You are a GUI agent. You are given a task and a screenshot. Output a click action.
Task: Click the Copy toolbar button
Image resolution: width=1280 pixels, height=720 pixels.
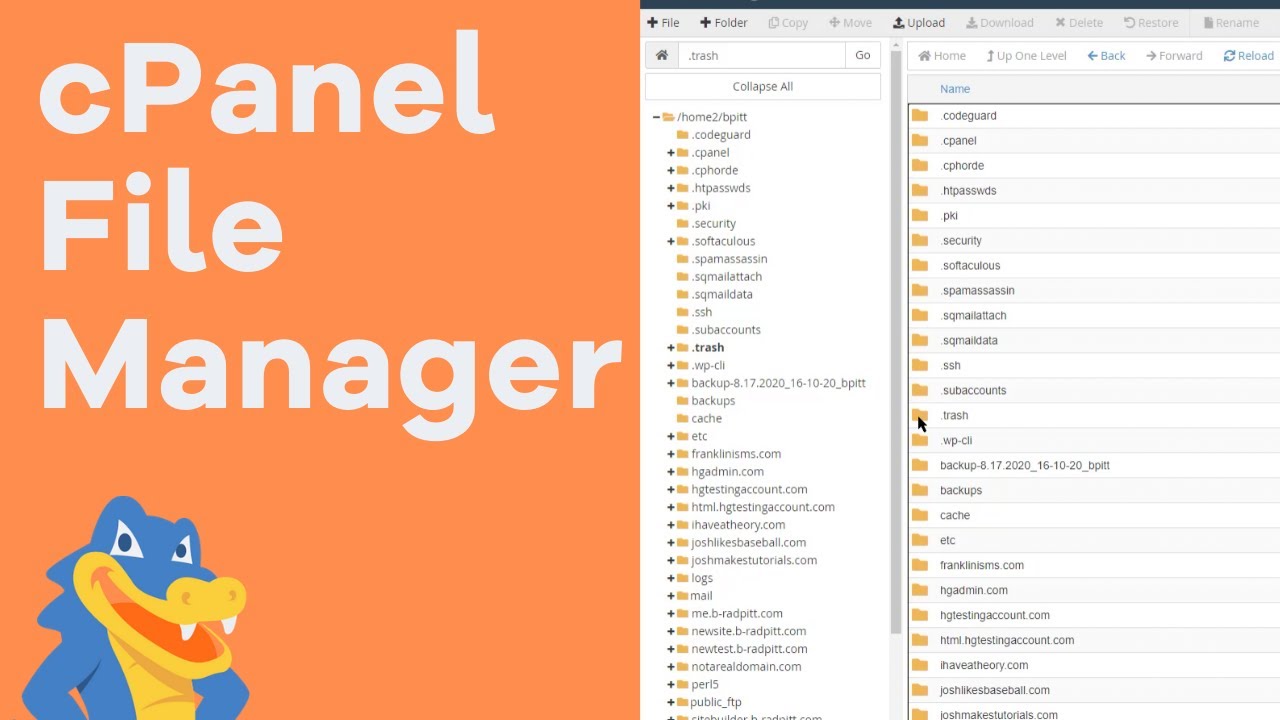tap(788, 23)
